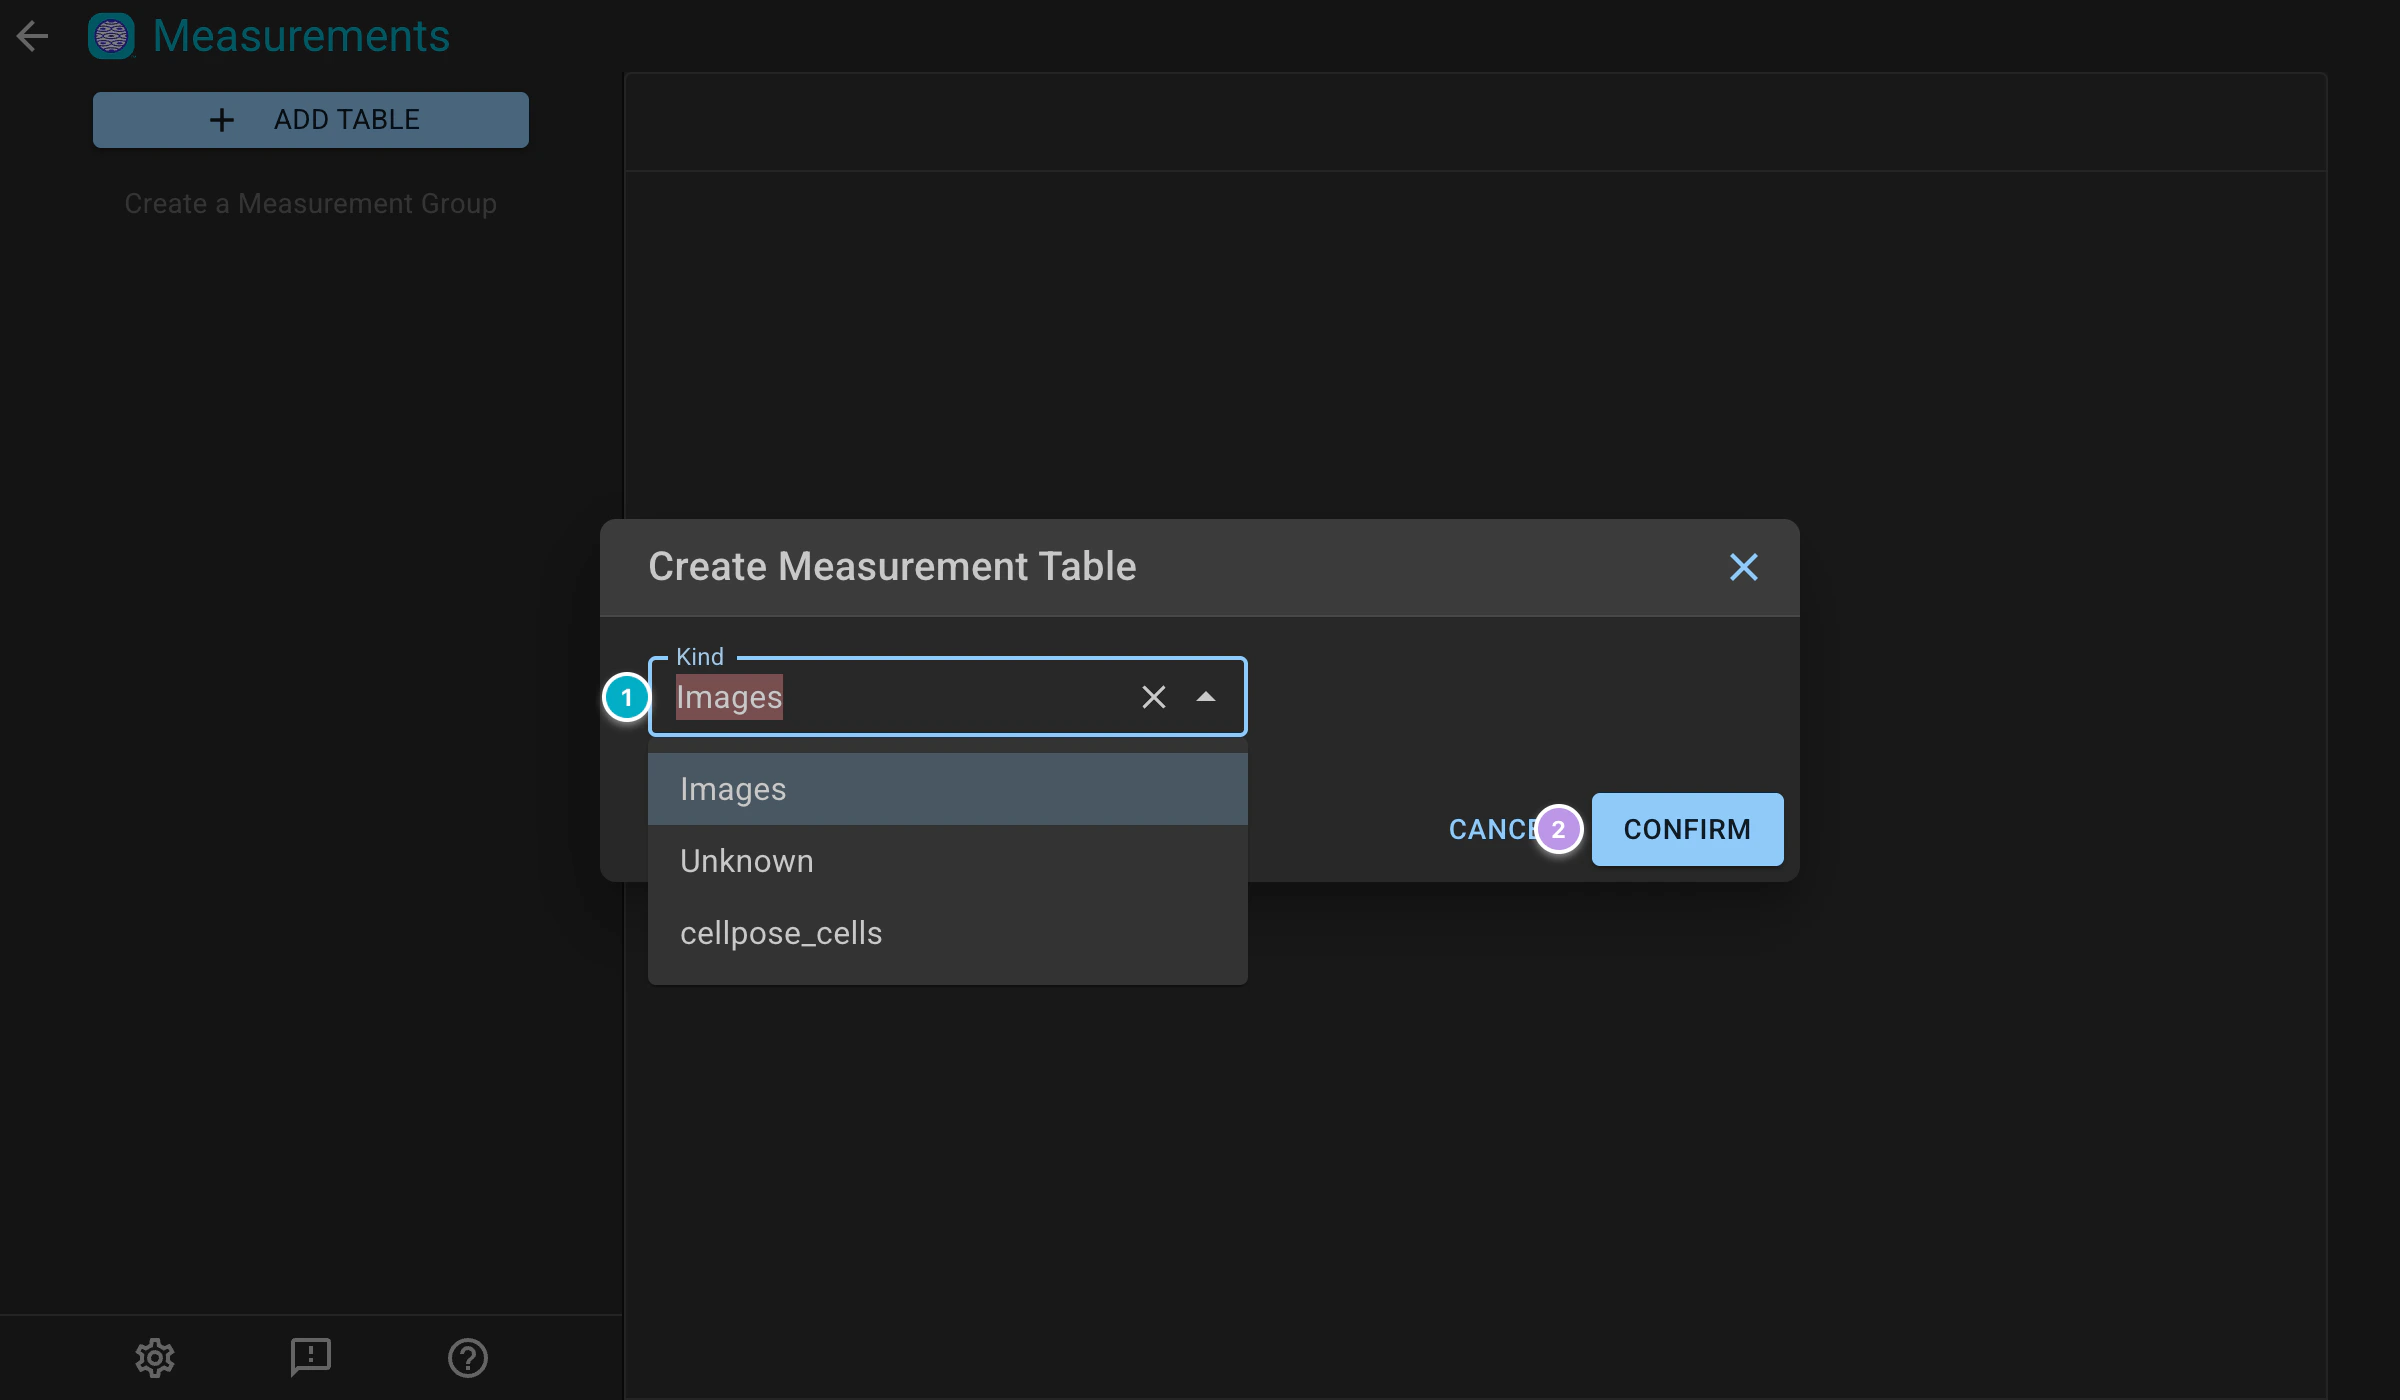Viewport: 2400px width, 1400px height.
Task: Collapse the Kind dropdown arrow
Action: pyautogui.click(x=1205, y=697)
